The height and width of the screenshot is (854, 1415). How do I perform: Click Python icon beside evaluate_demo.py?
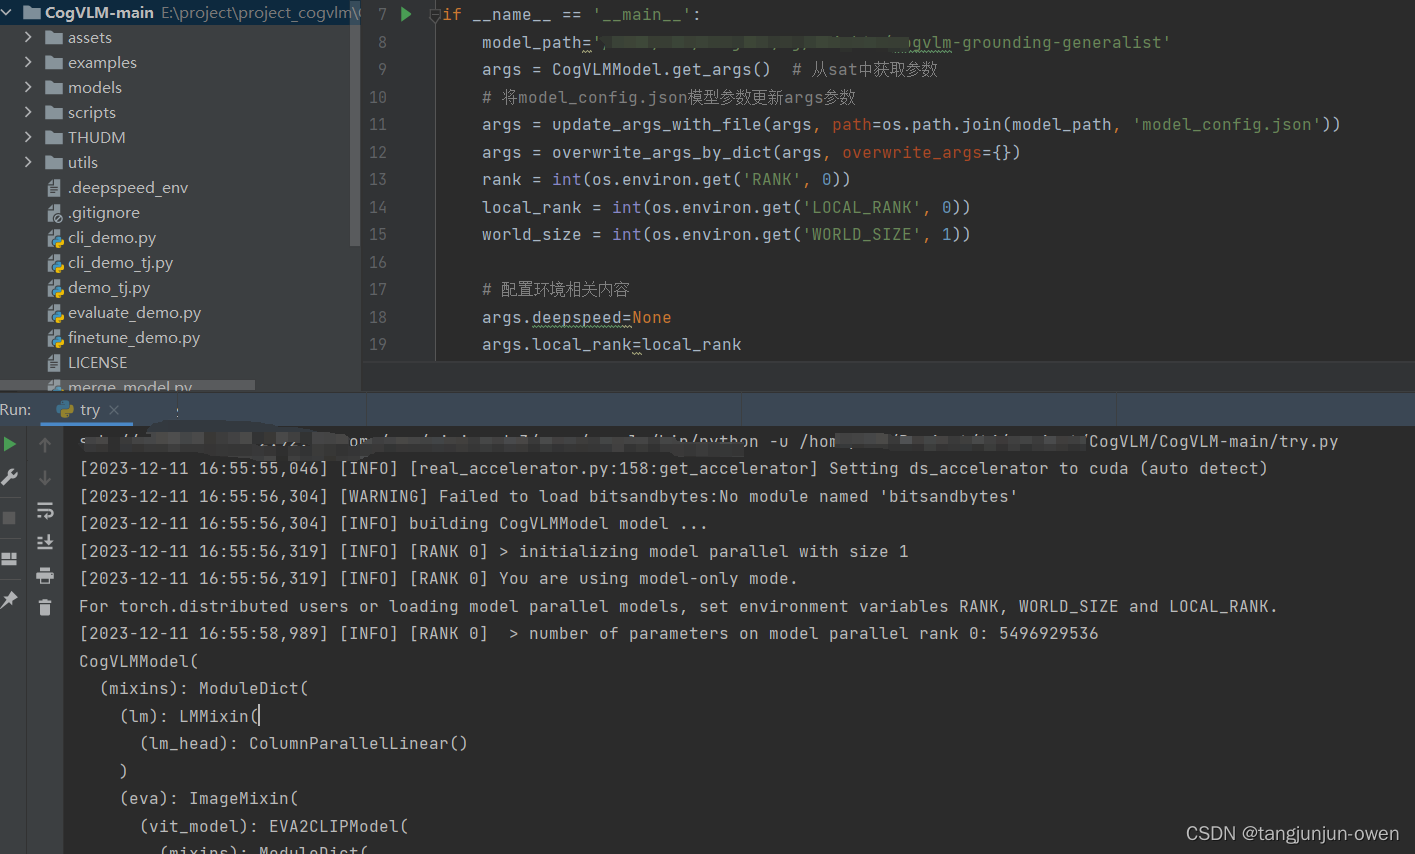click(x=55, y=313)
